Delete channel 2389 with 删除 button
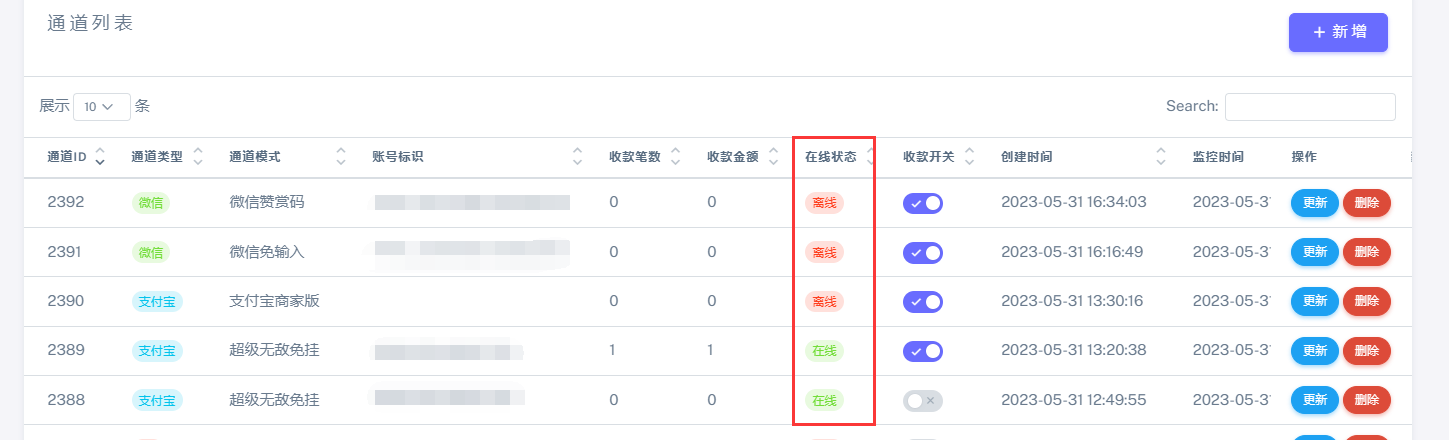The height and width of the screenshot is (440, 1449). (x=1367, y=351)
